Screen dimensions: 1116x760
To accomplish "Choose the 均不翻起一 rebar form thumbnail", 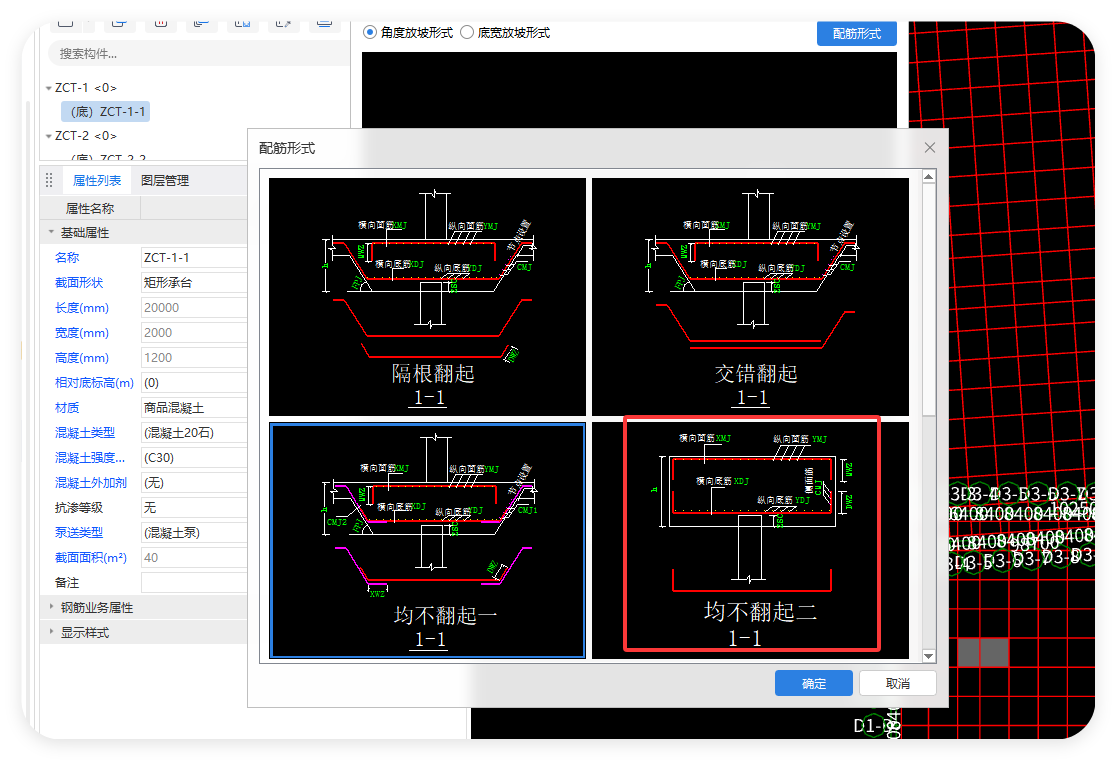I will pos(427,540).
